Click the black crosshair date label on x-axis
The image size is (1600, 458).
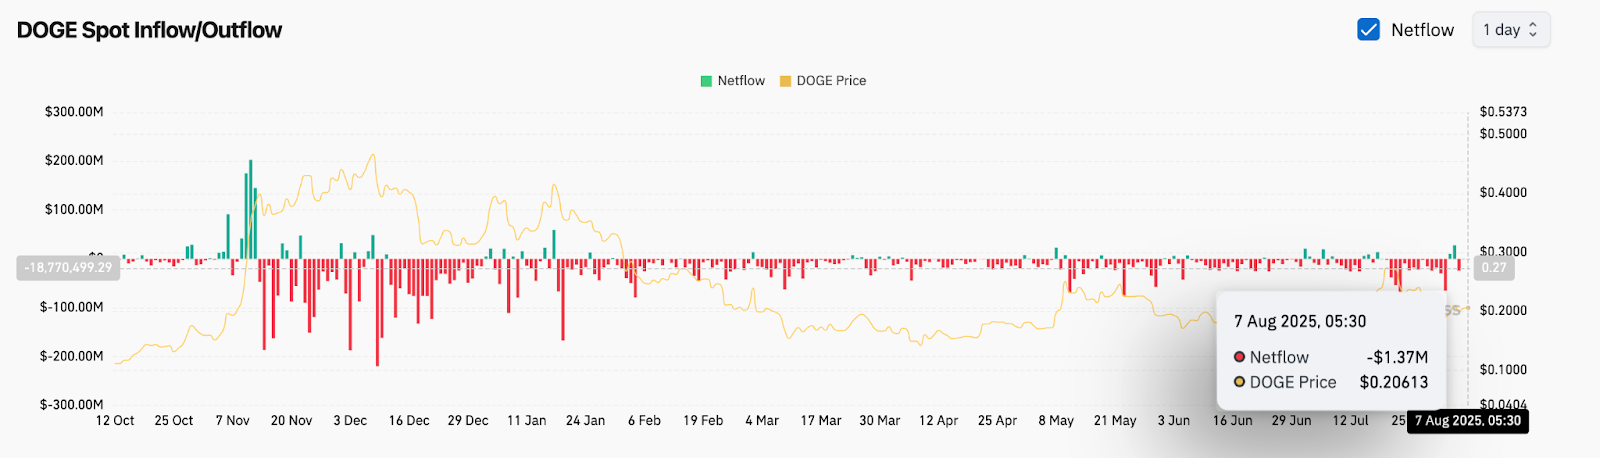(x=1467, y=421)
